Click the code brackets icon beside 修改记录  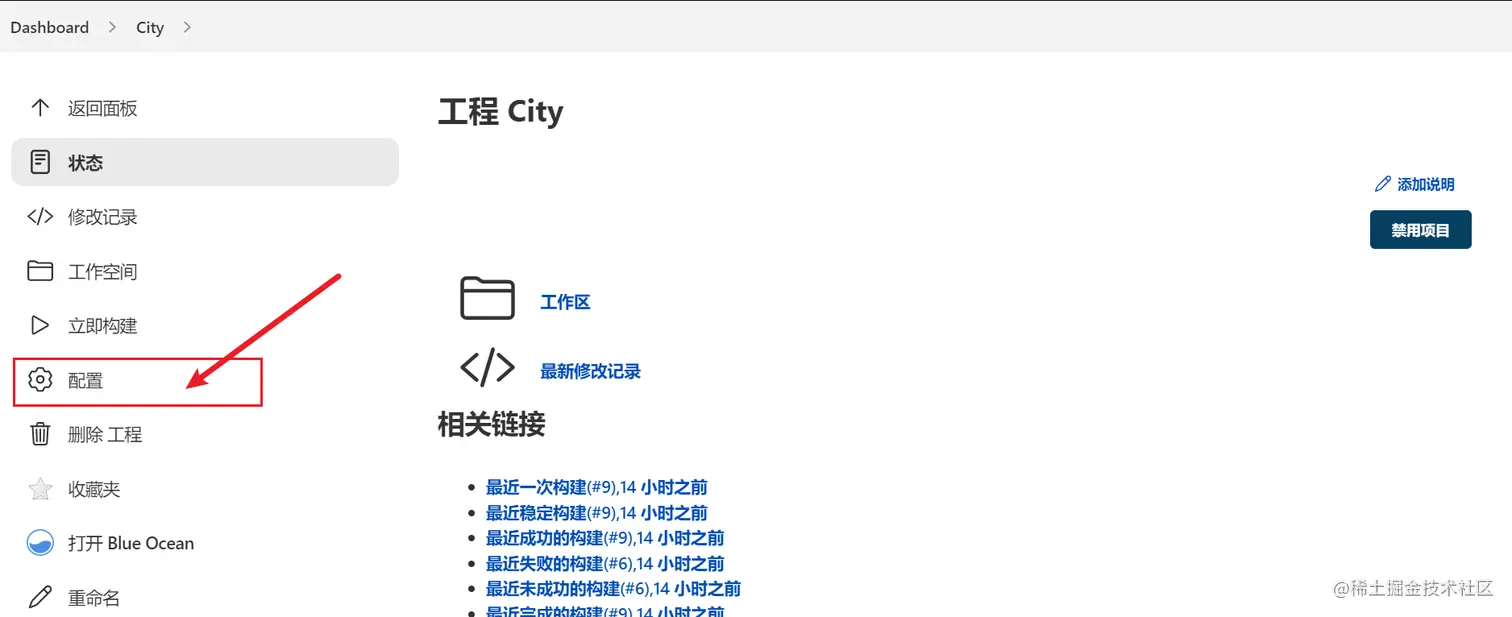pyautogui.click(x=40, y=217)
